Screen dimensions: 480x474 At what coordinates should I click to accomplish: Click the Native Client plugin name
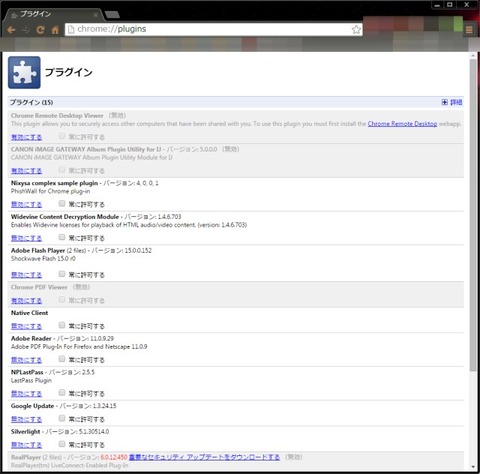click(x=29, y=313)
